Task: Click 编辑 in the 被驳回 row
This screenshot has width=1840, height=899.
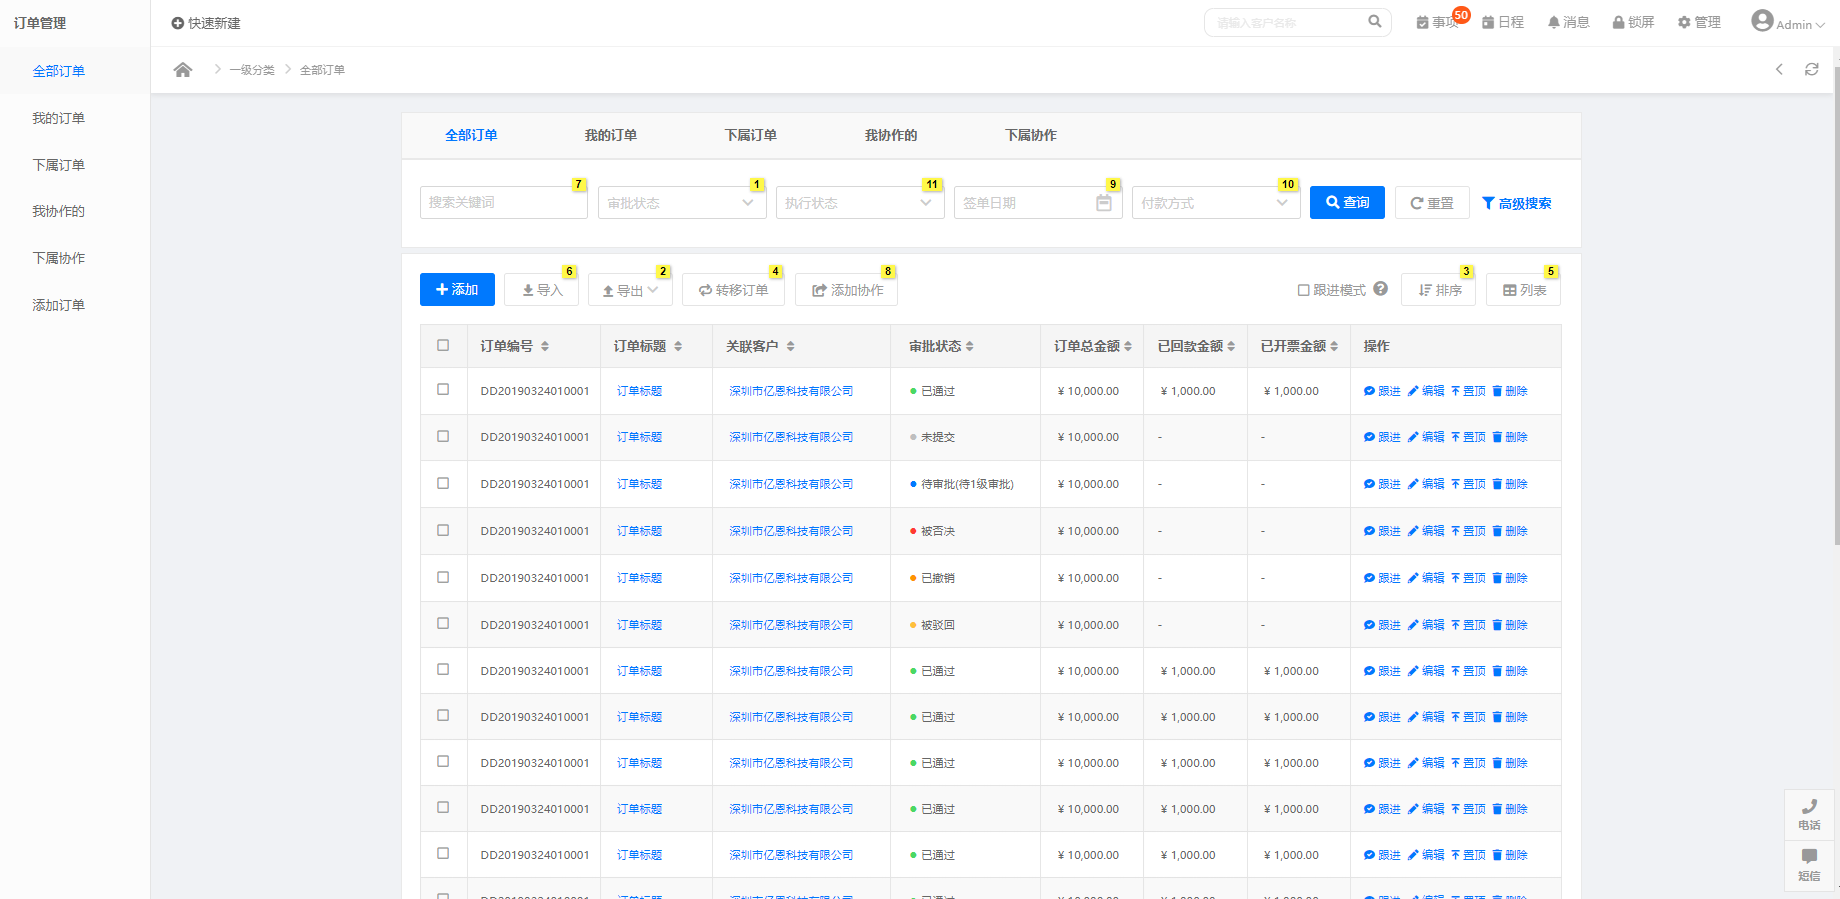Action: pyautogui.click(x=1426, y=625)
